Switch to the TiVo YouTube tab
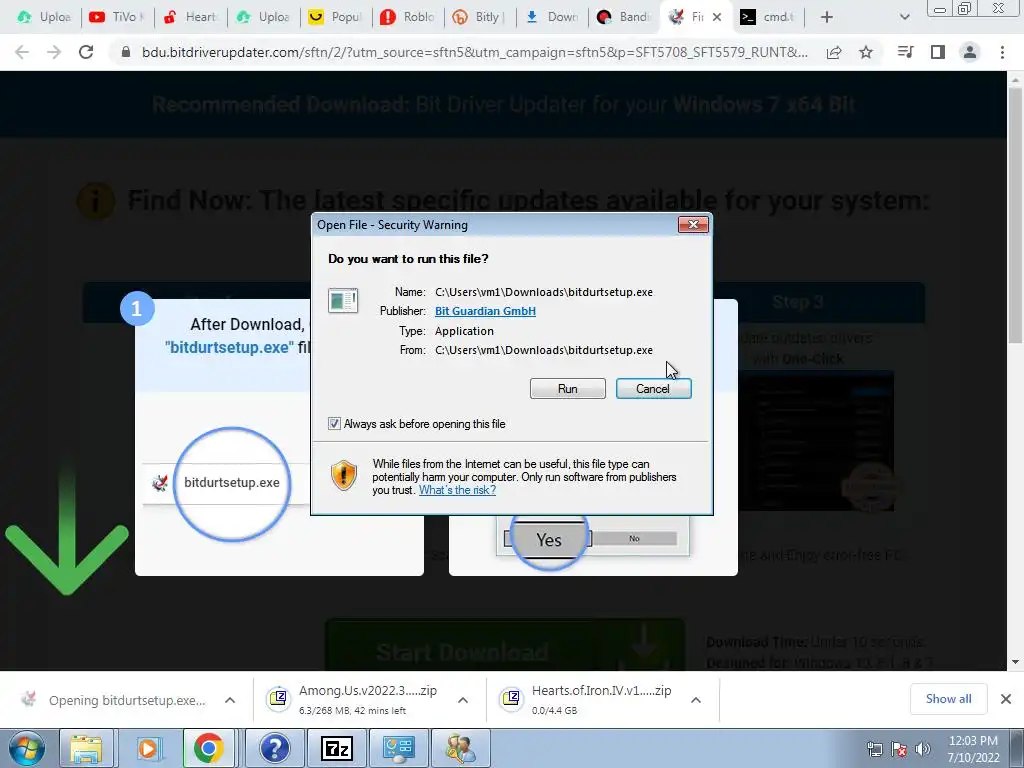Screen dimensions: 1024x768 tap(118, 17)
